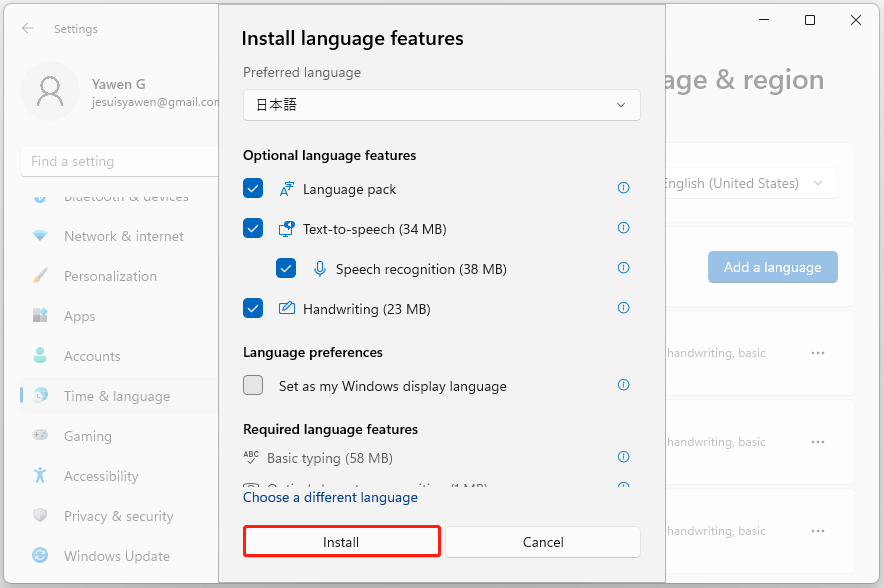
Task: Select Time & language in the sidebar
Action: pos(40,396)
